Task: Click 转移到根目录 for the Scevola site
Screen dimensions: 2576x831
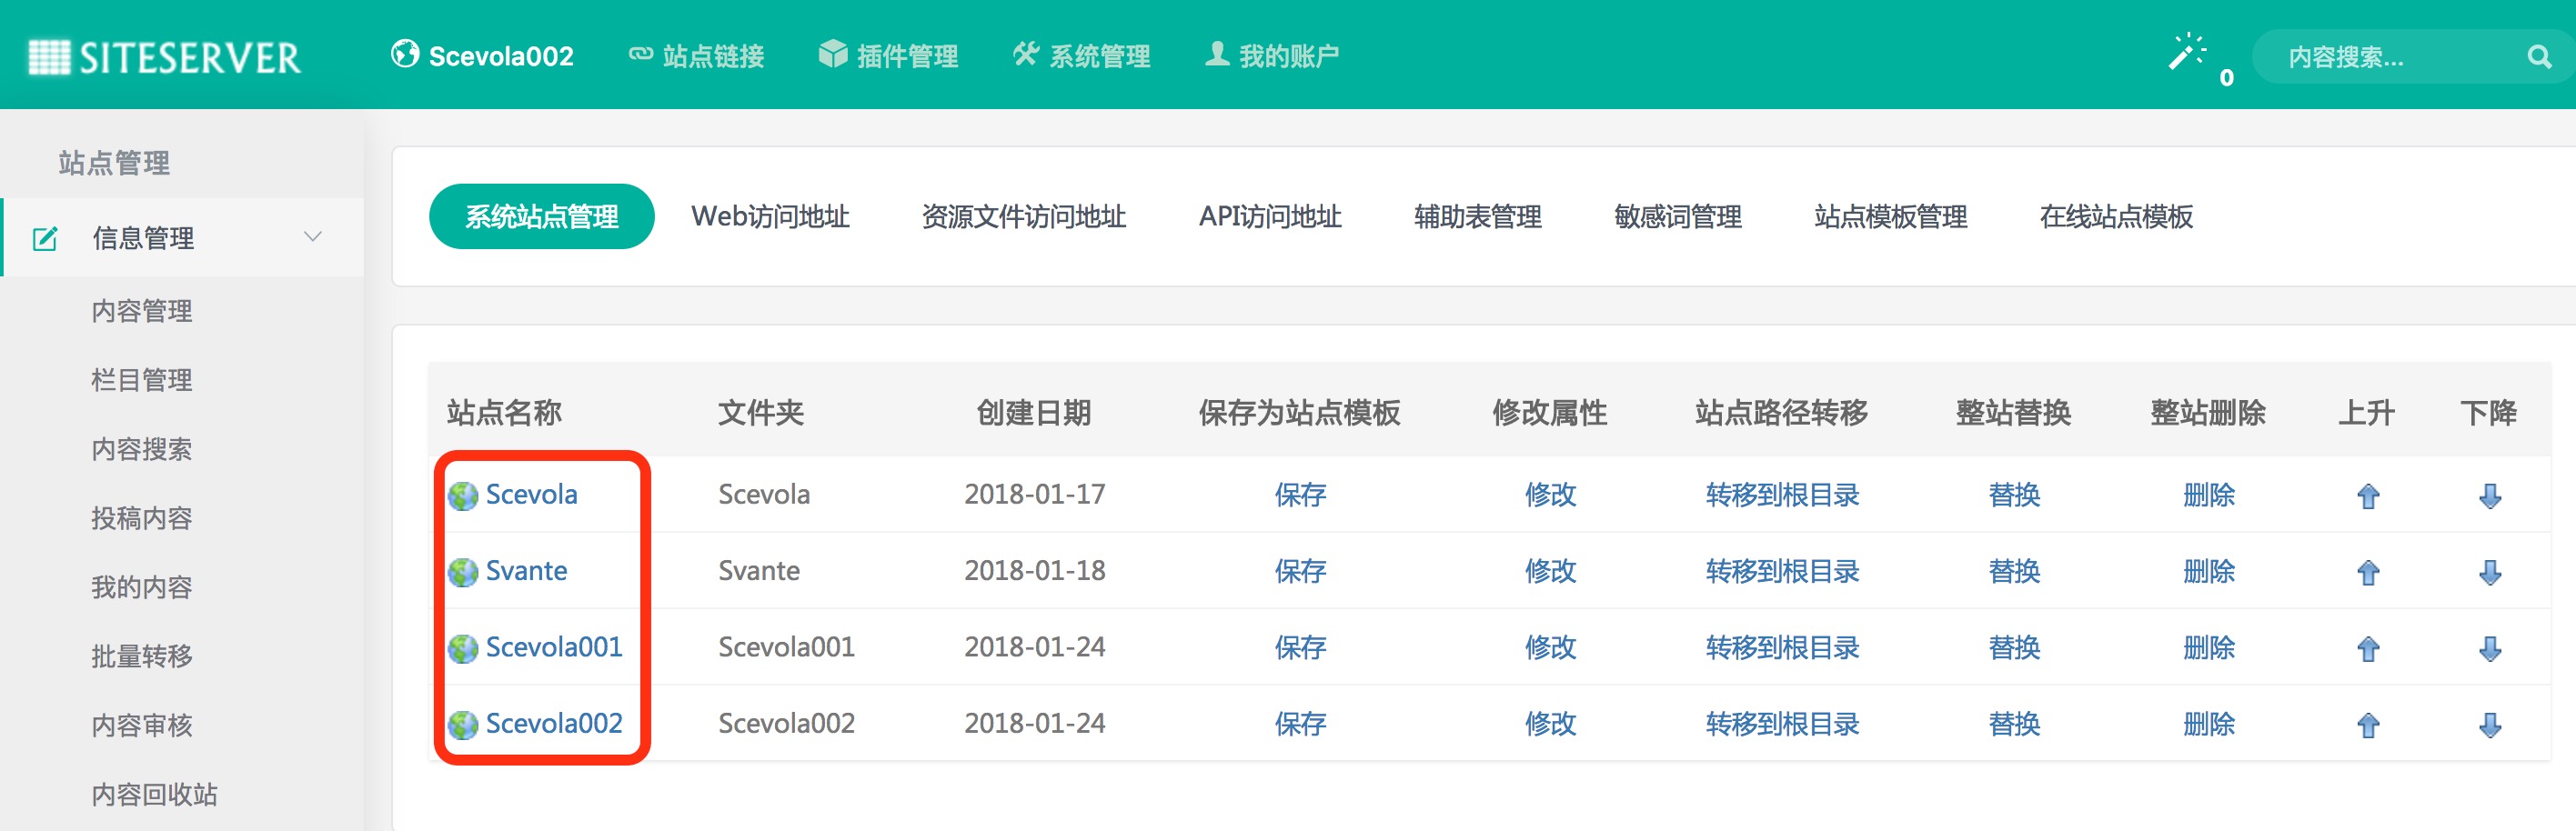Action: [x=1782, y=494]
